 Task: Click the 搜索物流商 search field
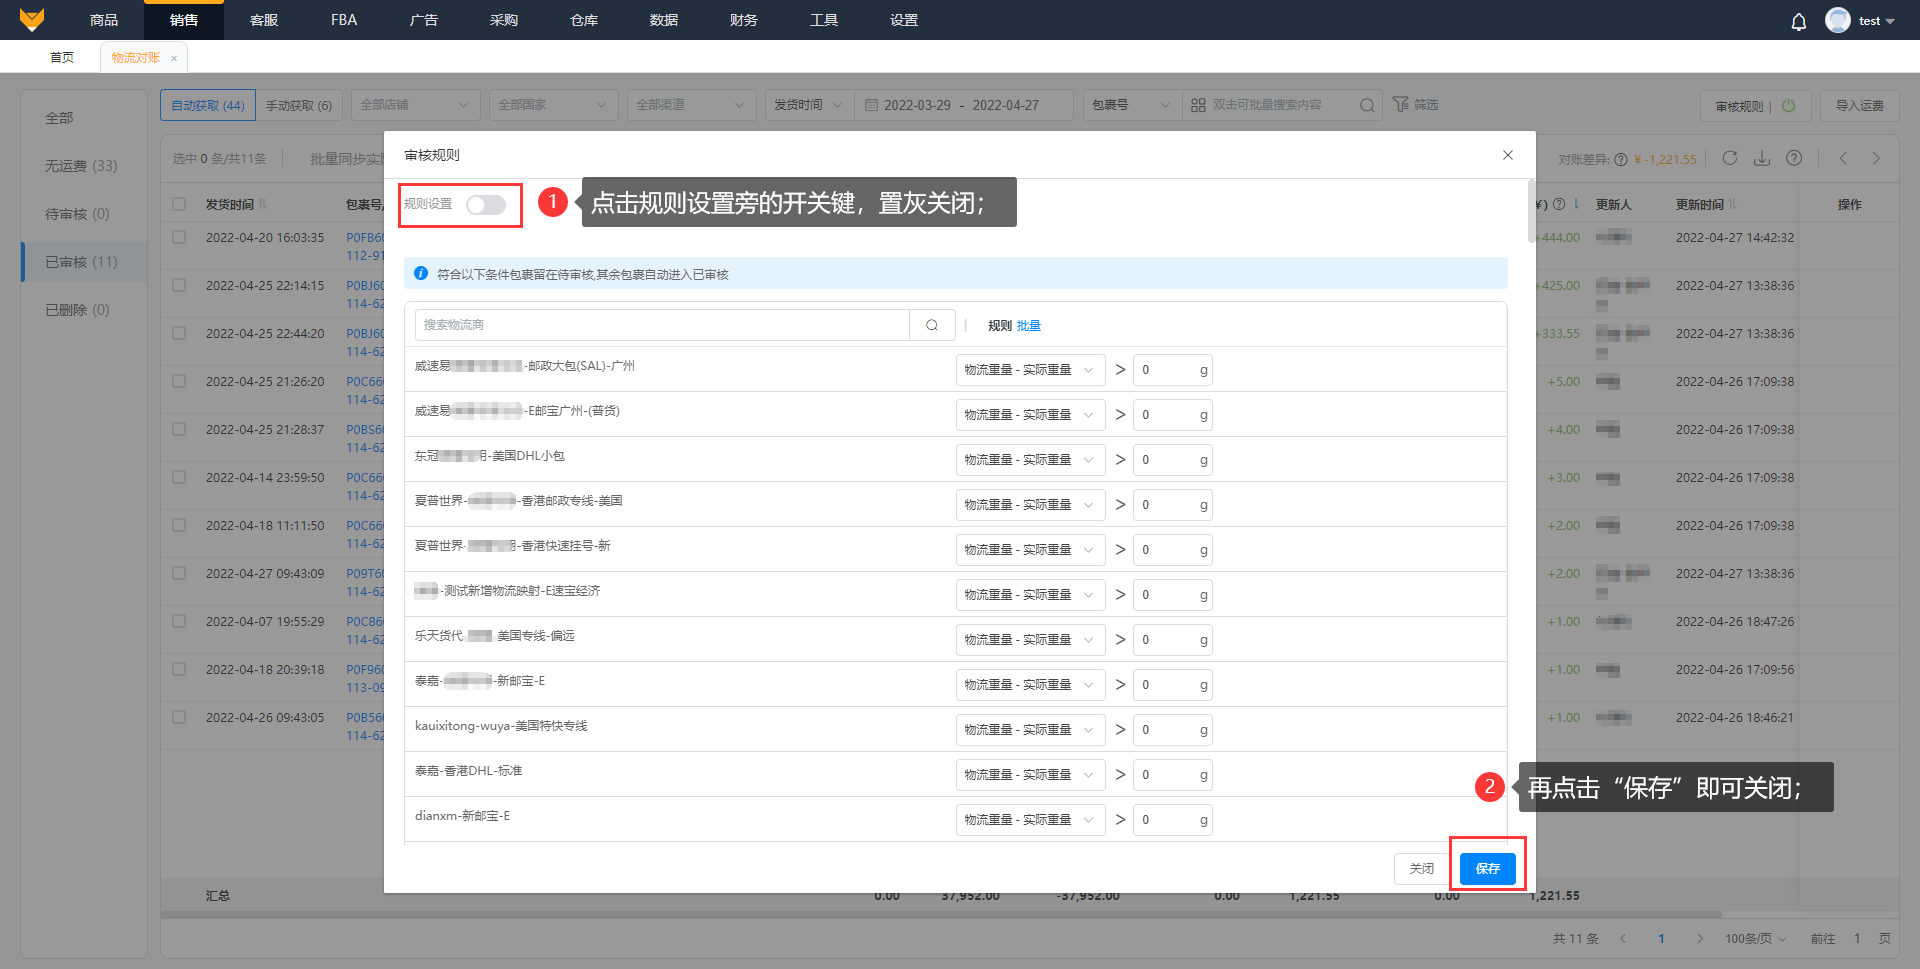point(662,325)
